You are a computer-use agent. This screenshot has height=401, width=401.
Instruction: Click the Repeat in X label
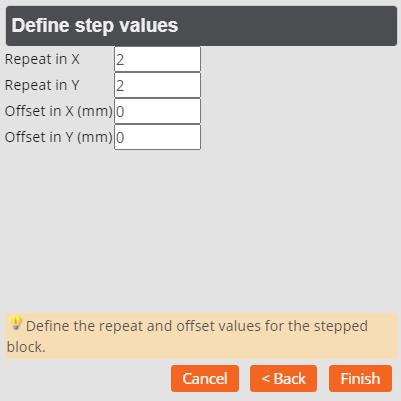(42, 59)
